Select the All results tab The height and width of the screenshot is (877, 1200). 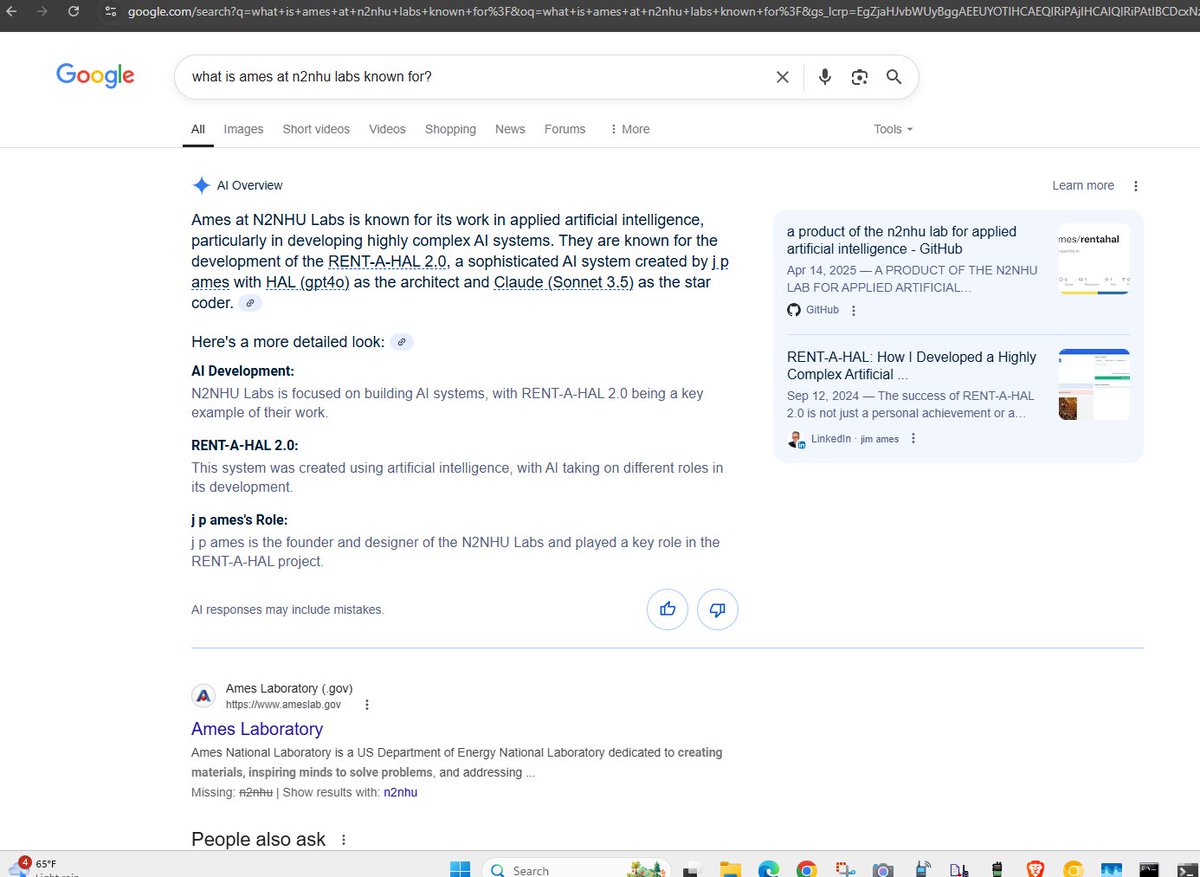(198, 129)
